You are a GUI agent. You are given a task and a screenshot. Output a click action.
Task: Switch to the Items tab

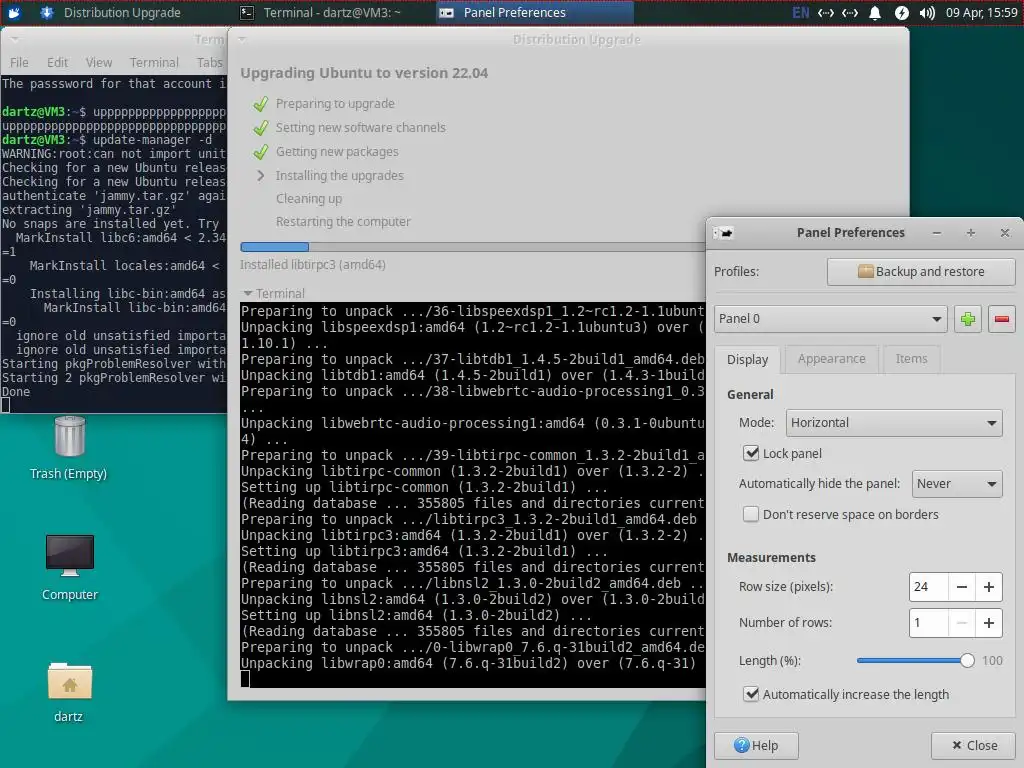[x=911, y=359]
